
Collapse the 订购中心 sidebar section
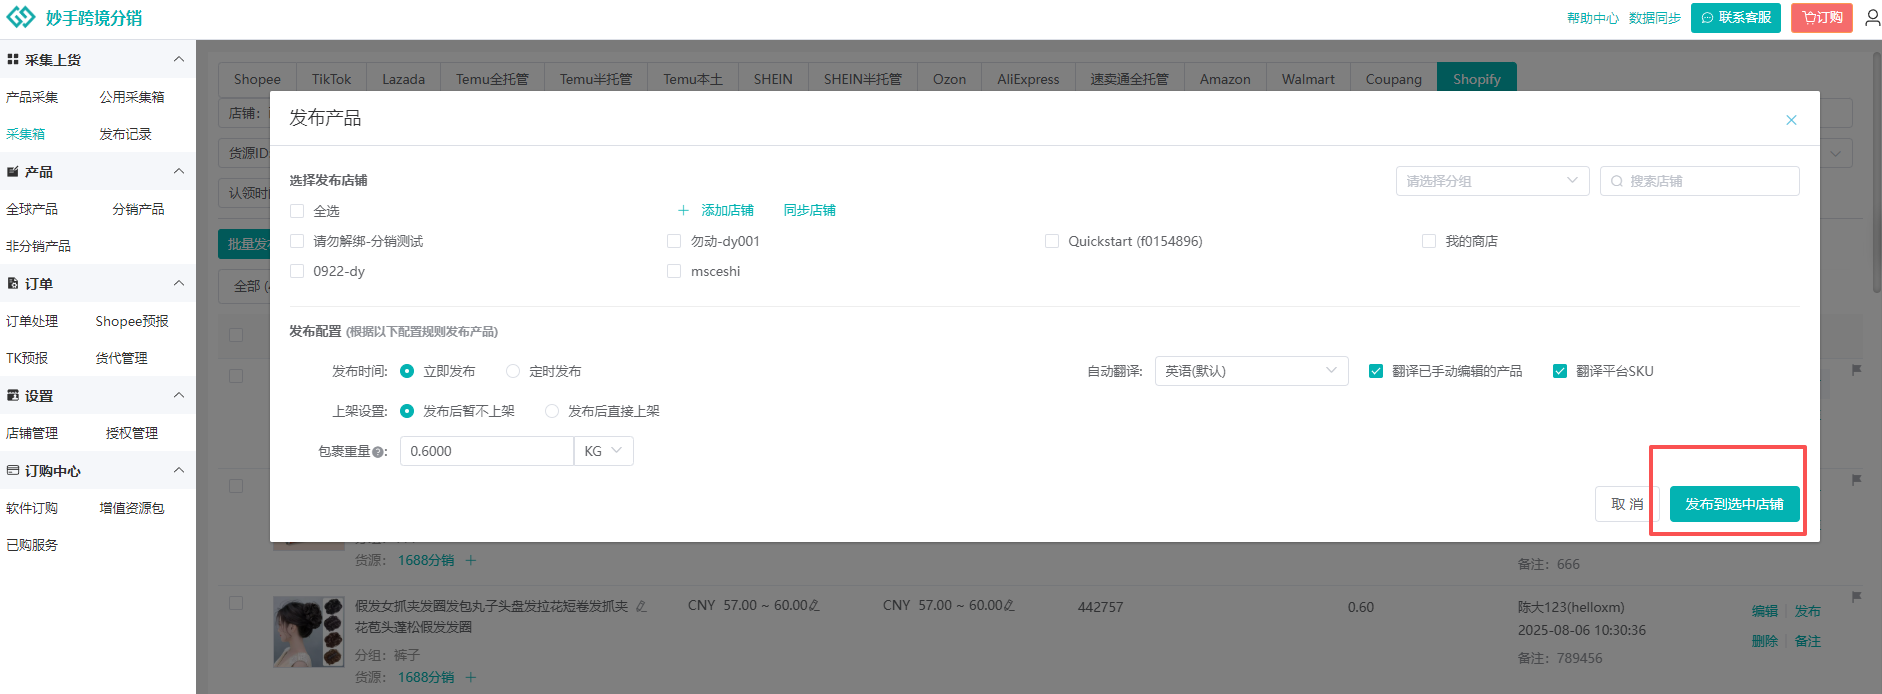point(179,470)
